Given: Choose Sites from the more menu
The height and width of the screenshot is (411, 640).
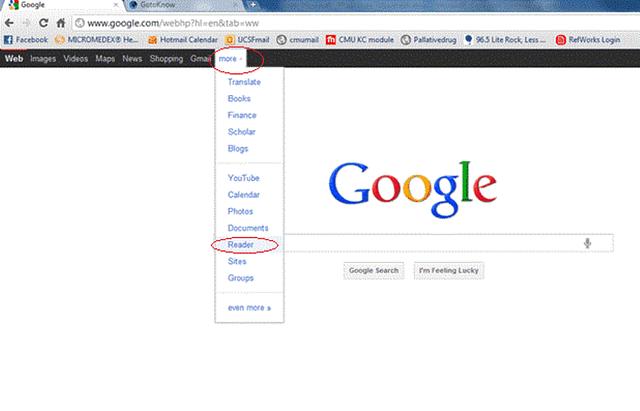Looking at the screenshot, I should coord(237,261).
